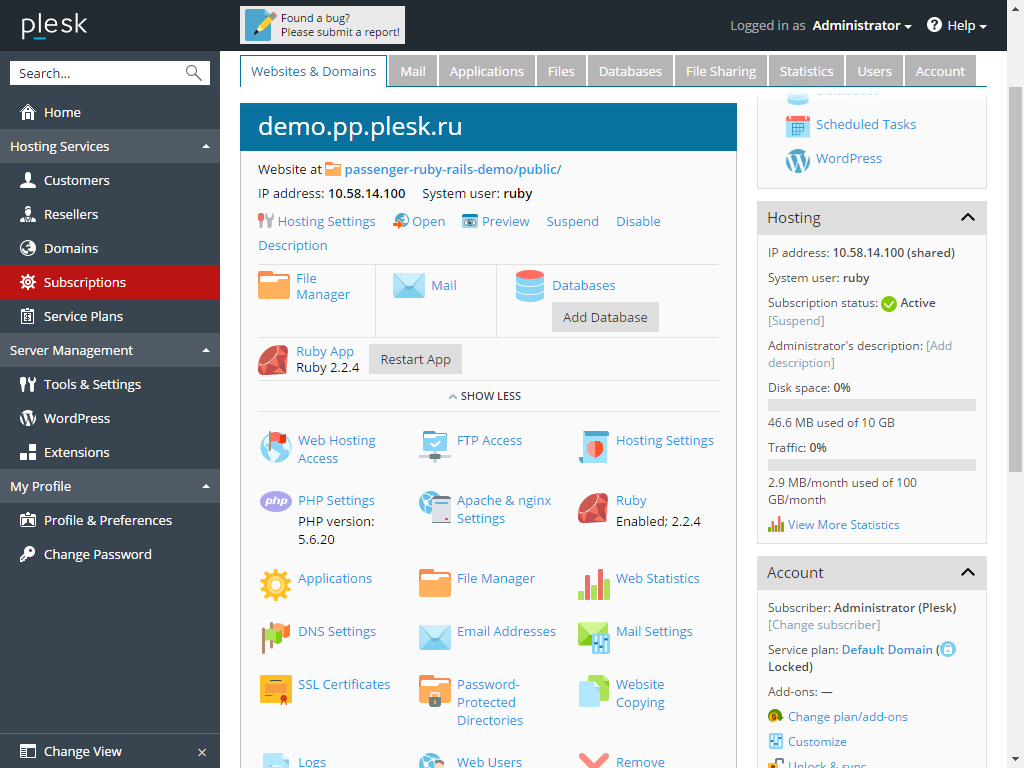This screenshot has width=1024, height=768.
Task: Switch to the Databases tab
Action: (630, 71)
